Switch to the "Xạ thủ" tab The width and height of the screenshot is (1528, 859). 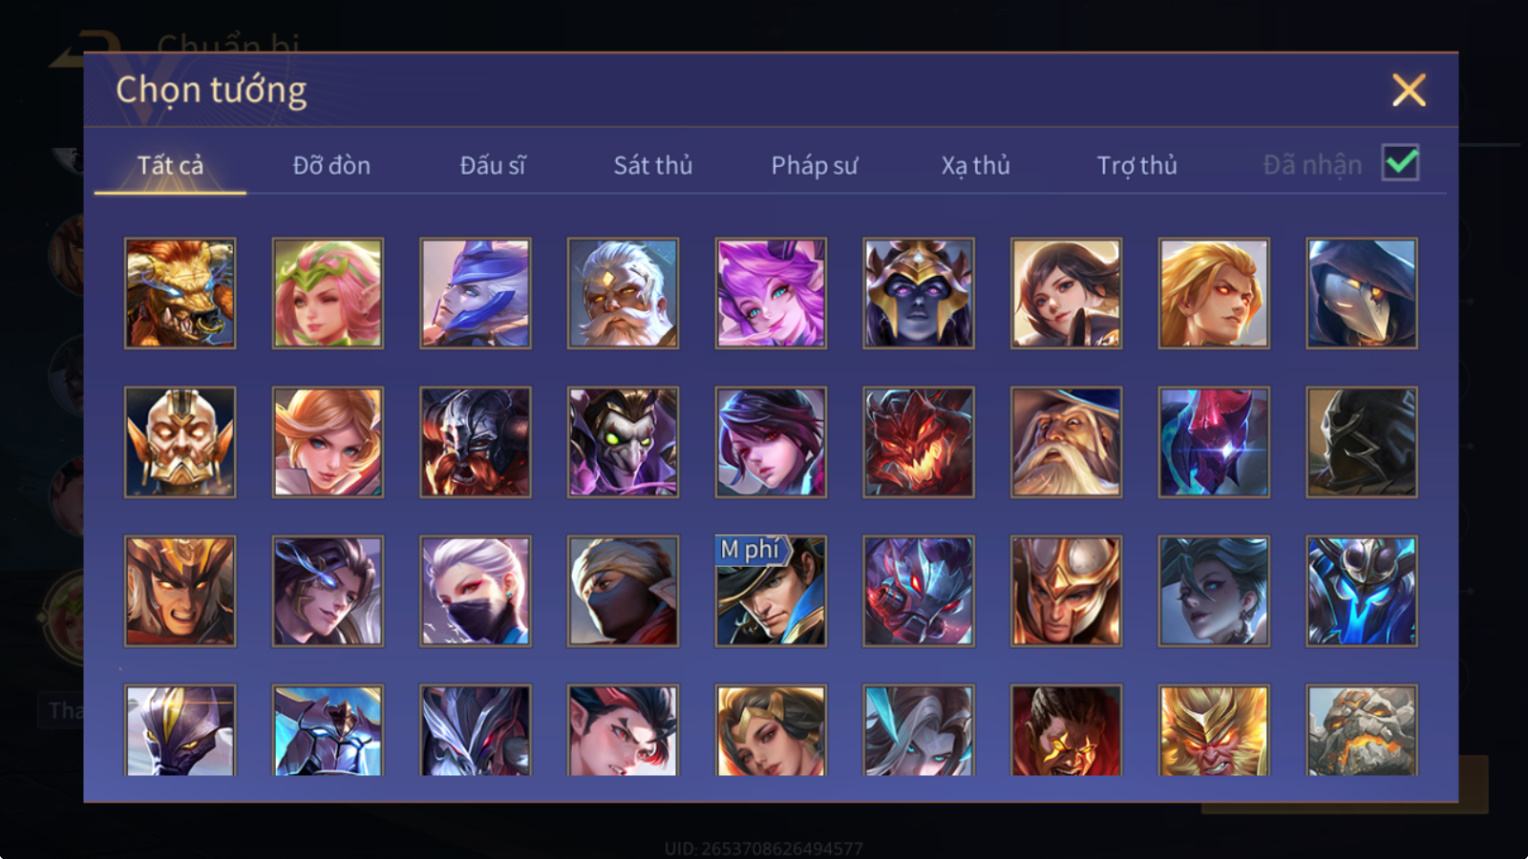coord(975,165)
